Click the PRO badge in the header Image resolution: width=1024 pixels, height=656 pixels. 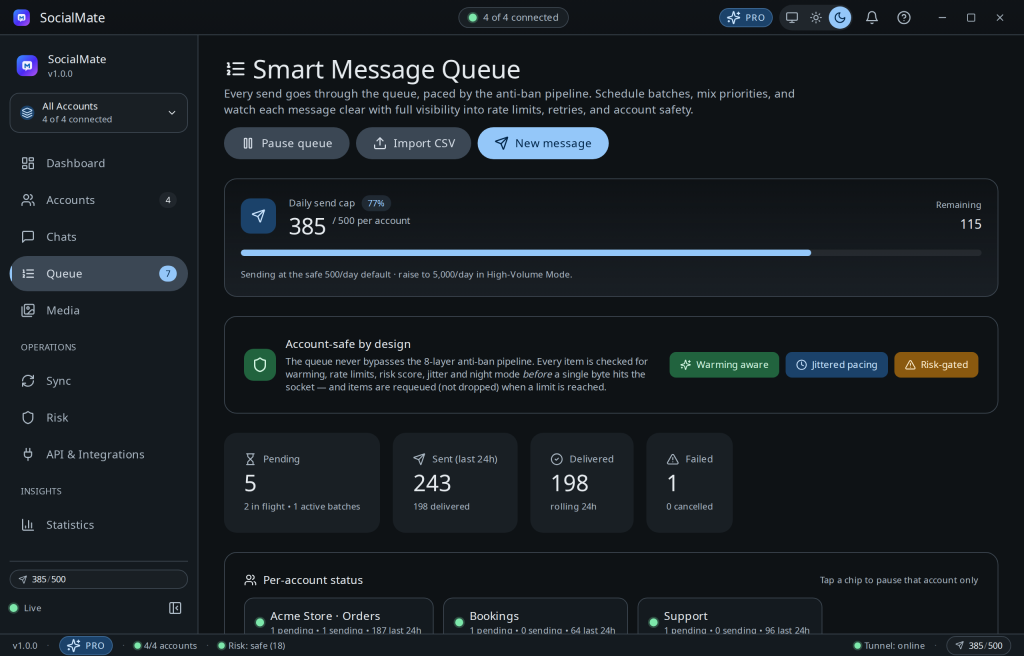click(746, 18)
